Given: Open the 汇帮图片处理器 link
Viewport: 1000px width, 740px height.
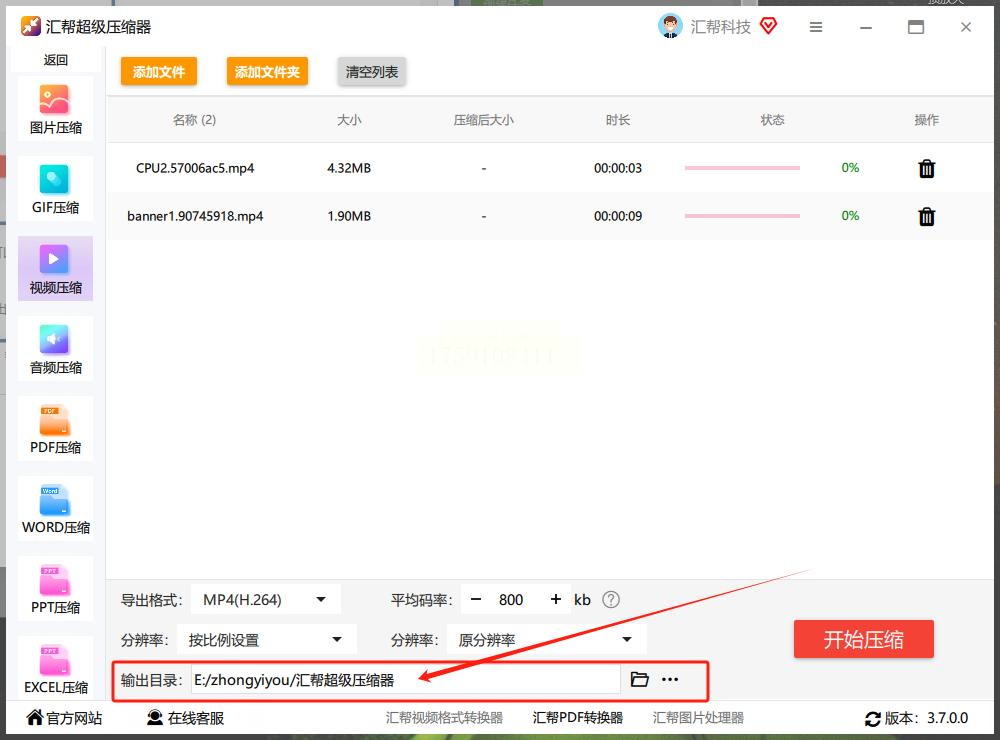Looking at the screenshot, I should pyautogui.click(x=698, y=718).
